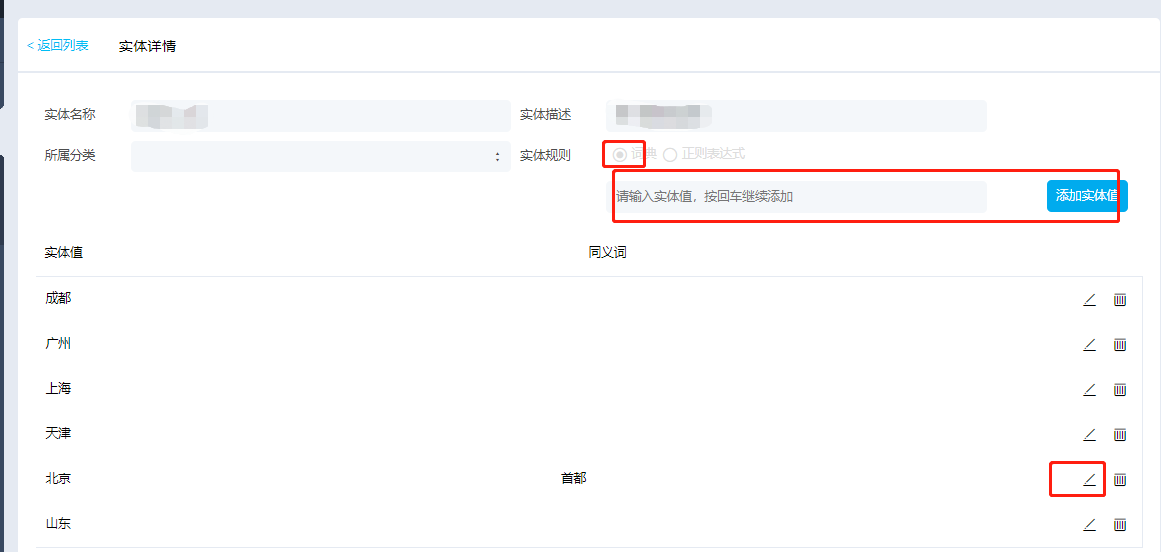Delete the 北京 entity row
The image size is (1161, 552).
tap(1120, 479)
